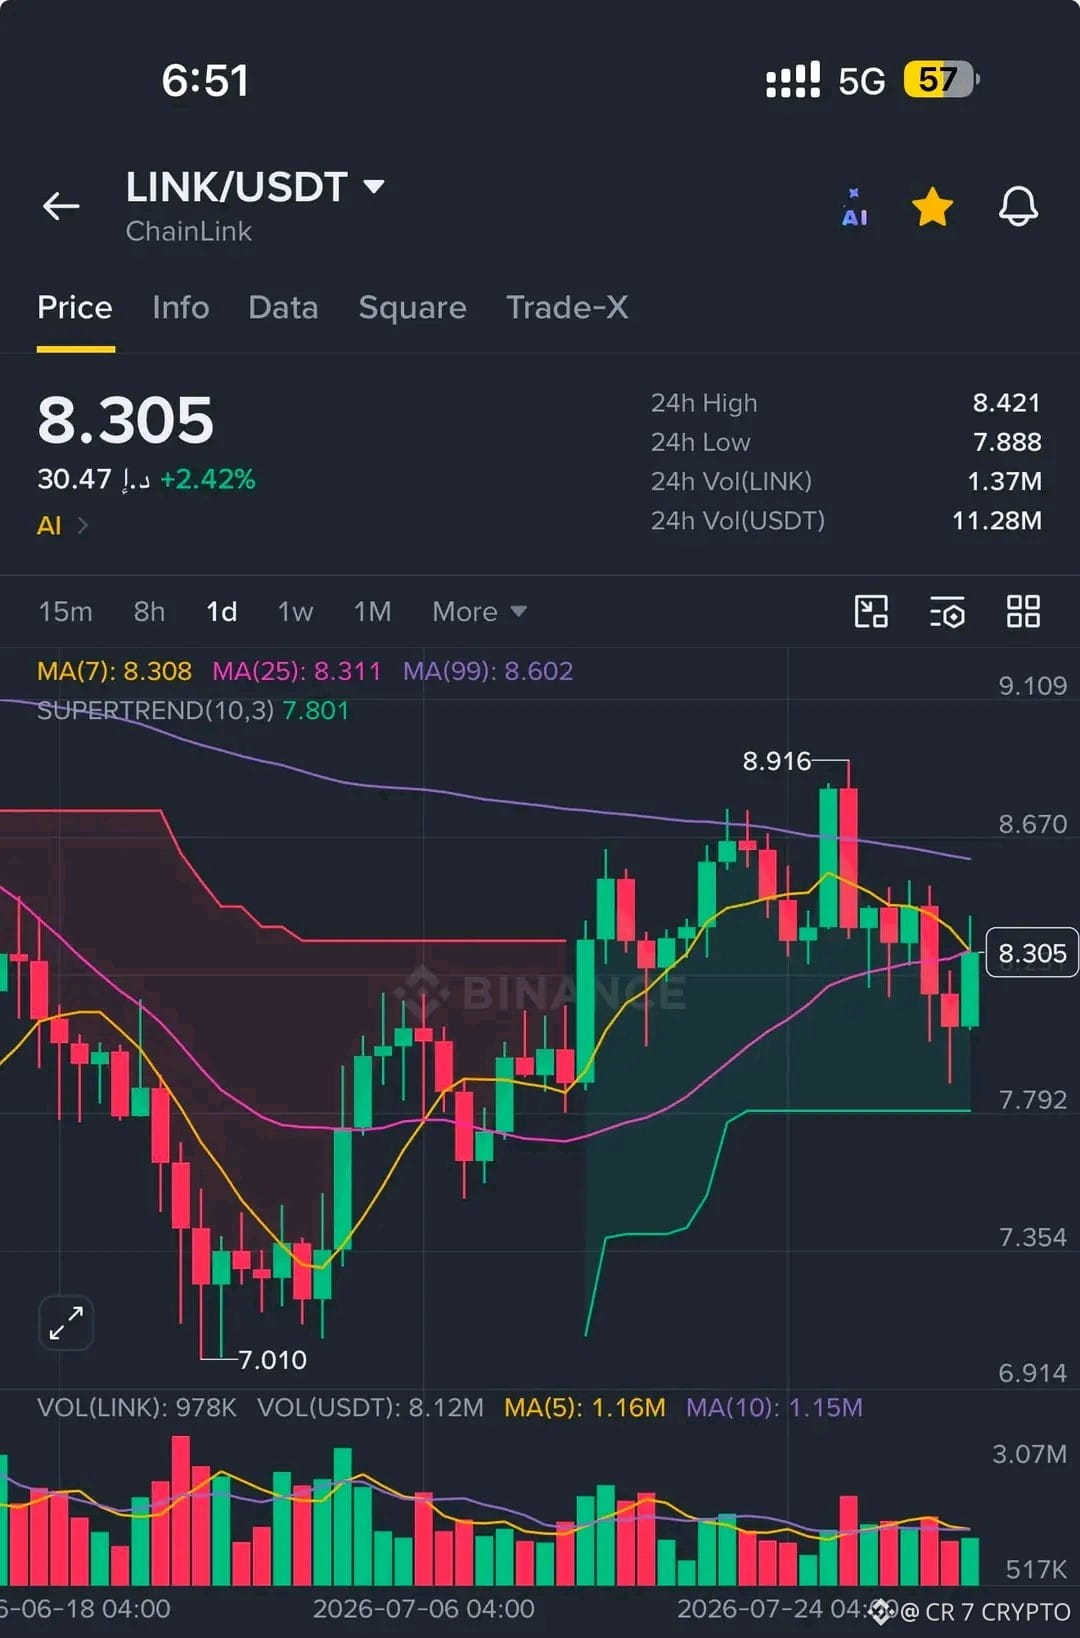
Task: Select the 1w timeframe
Action: tap(295, 611)
